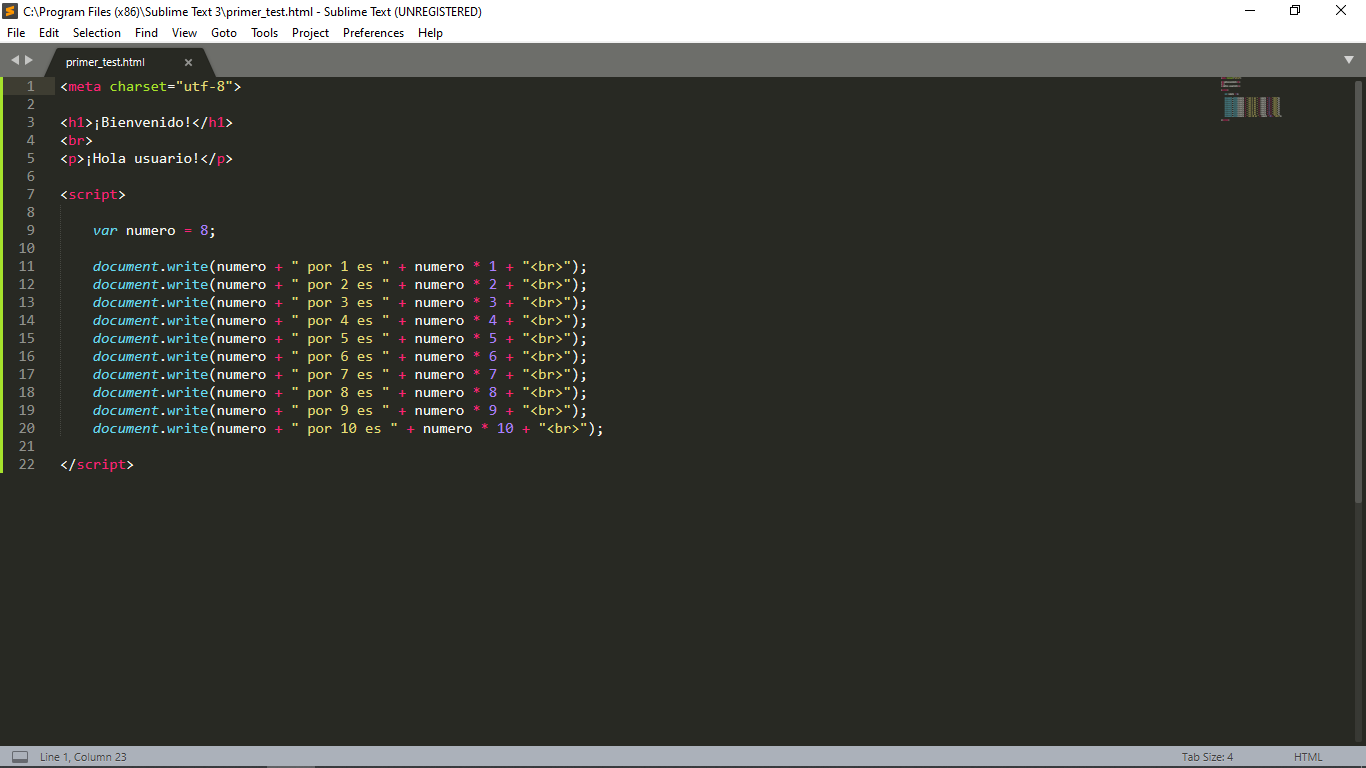Viewport: 1366px width, 768px height.
Task: Click the 'utf-8' attribute value
Action: tap(204, 87)
